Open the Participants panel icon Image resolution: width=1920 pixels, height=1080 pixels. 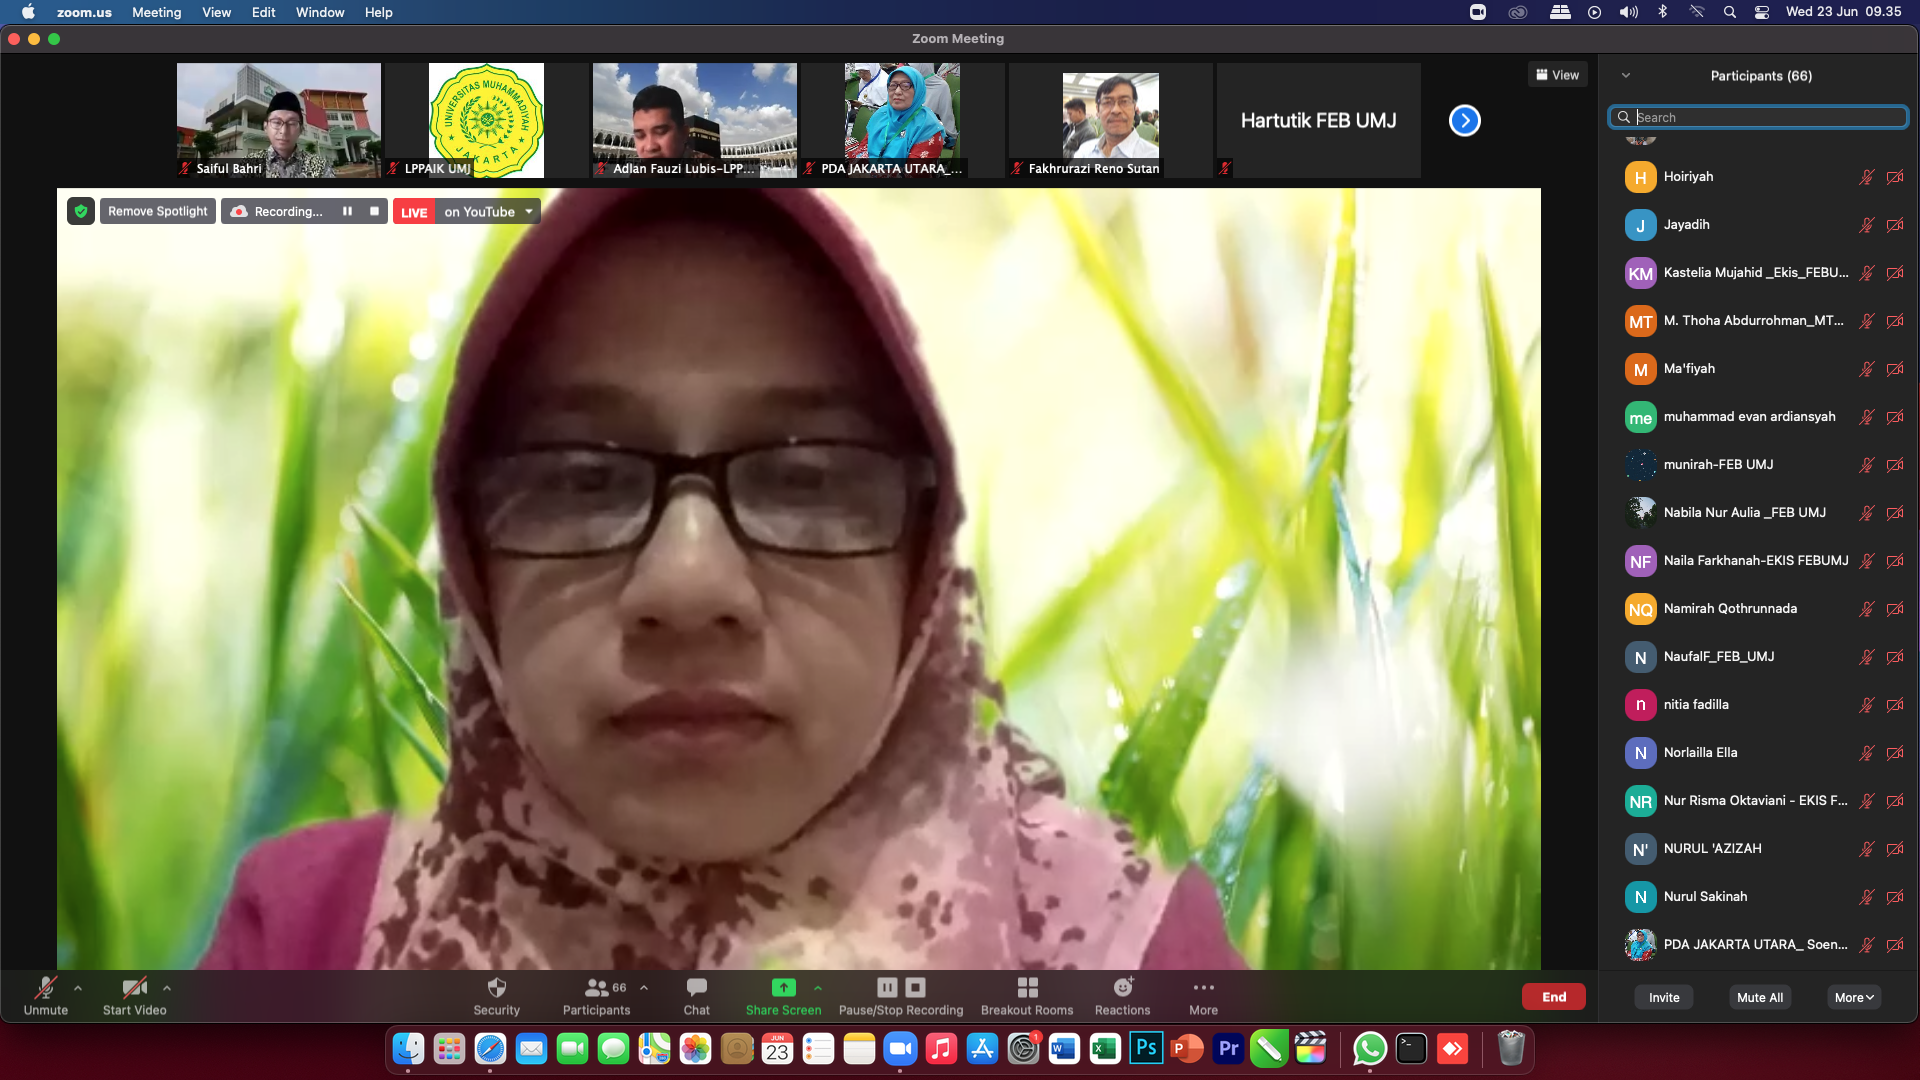click(597, 987)
